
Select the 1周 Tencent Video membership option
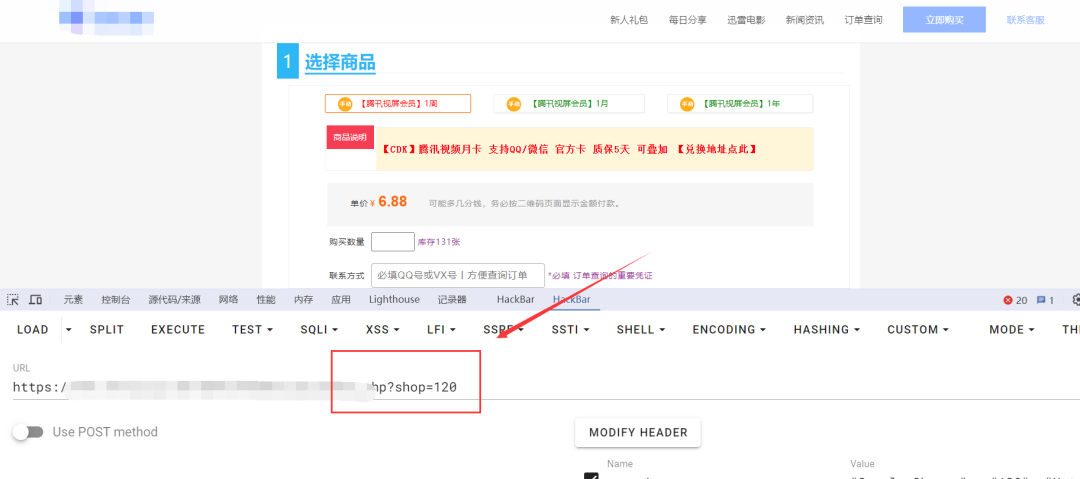point(397,103)
